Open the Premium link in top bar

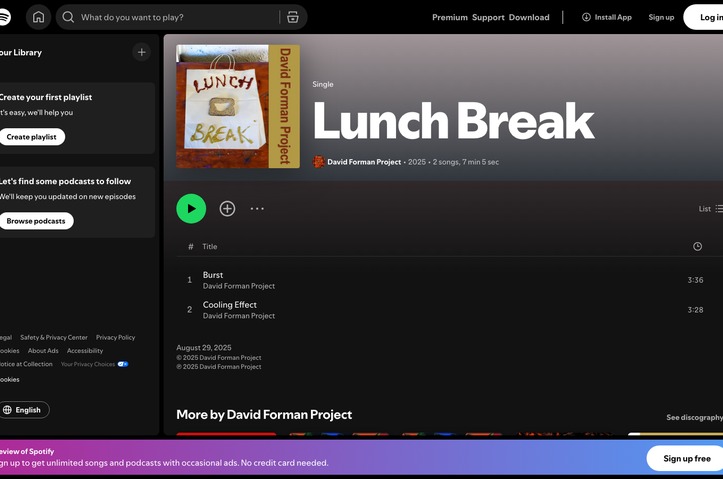pyautogui.click(x=450, y=18)
